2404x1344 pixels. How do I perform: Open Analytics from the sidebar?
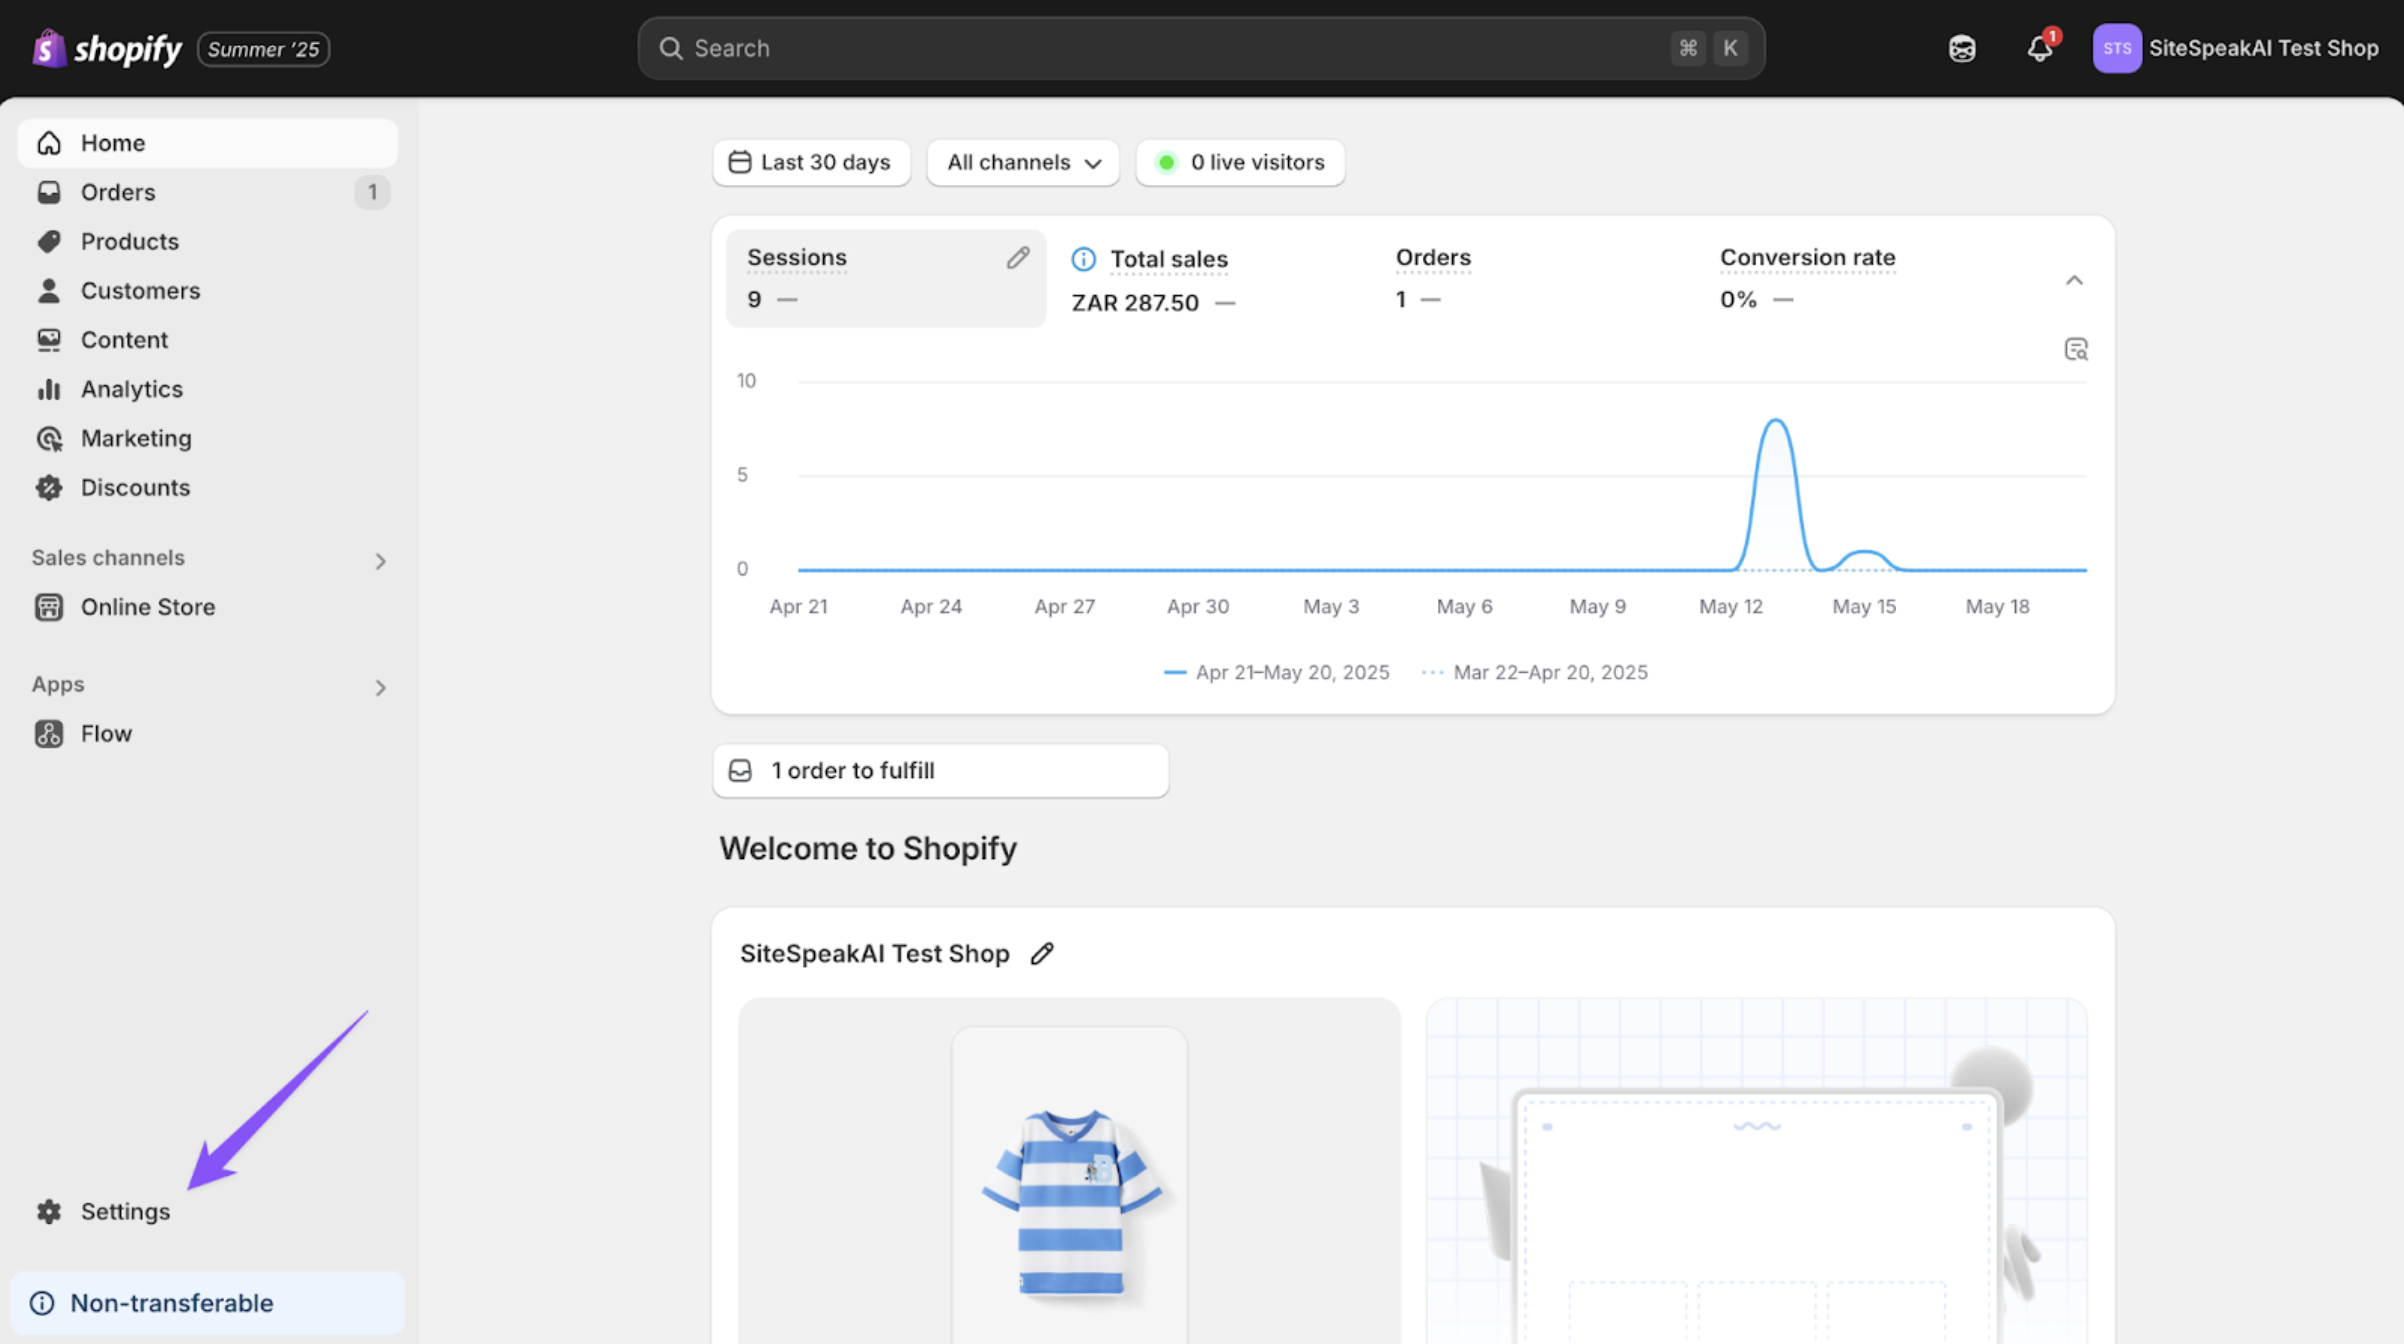pos(132,389)
